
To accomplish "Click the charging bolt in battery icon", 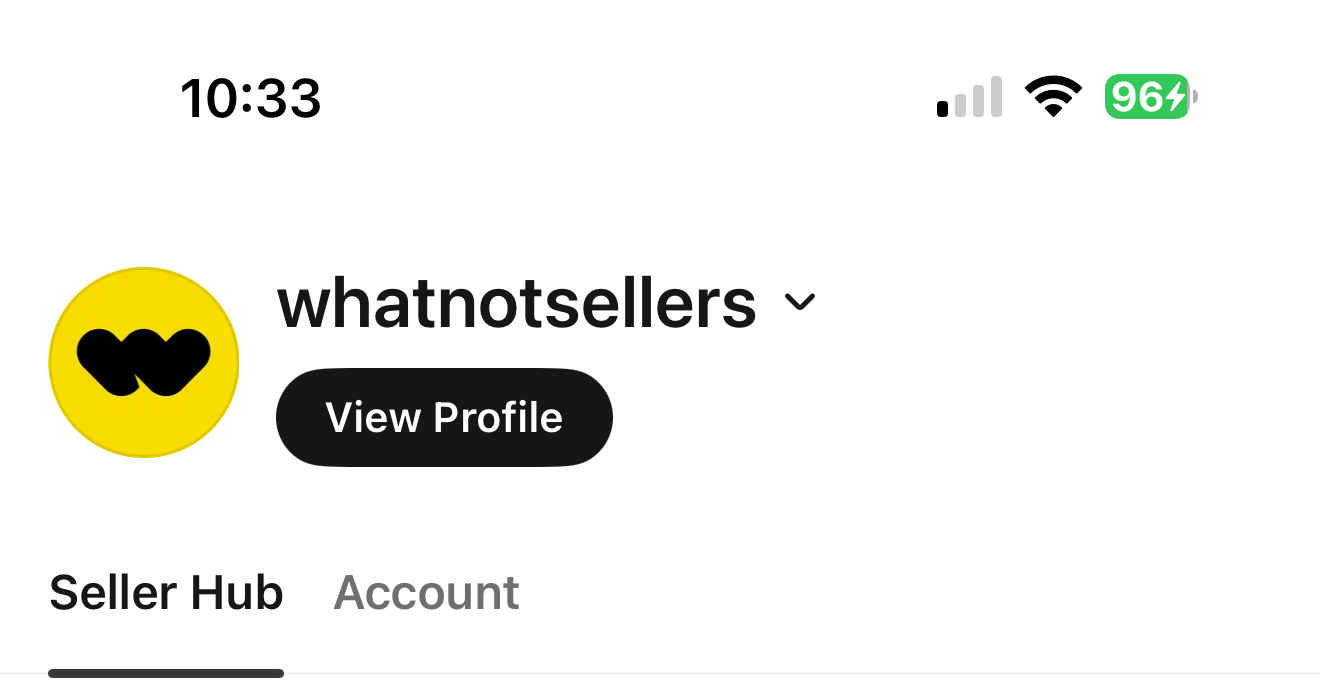I will pos(1176,97).
